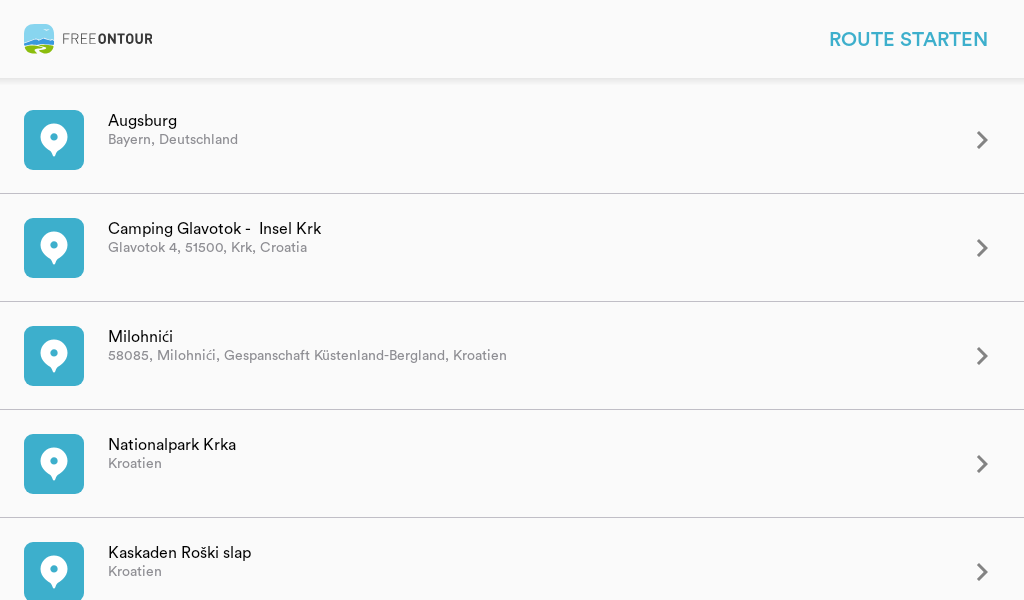
Task: Click the Nationalpark Krka pin icon
Action: point(54,464)
